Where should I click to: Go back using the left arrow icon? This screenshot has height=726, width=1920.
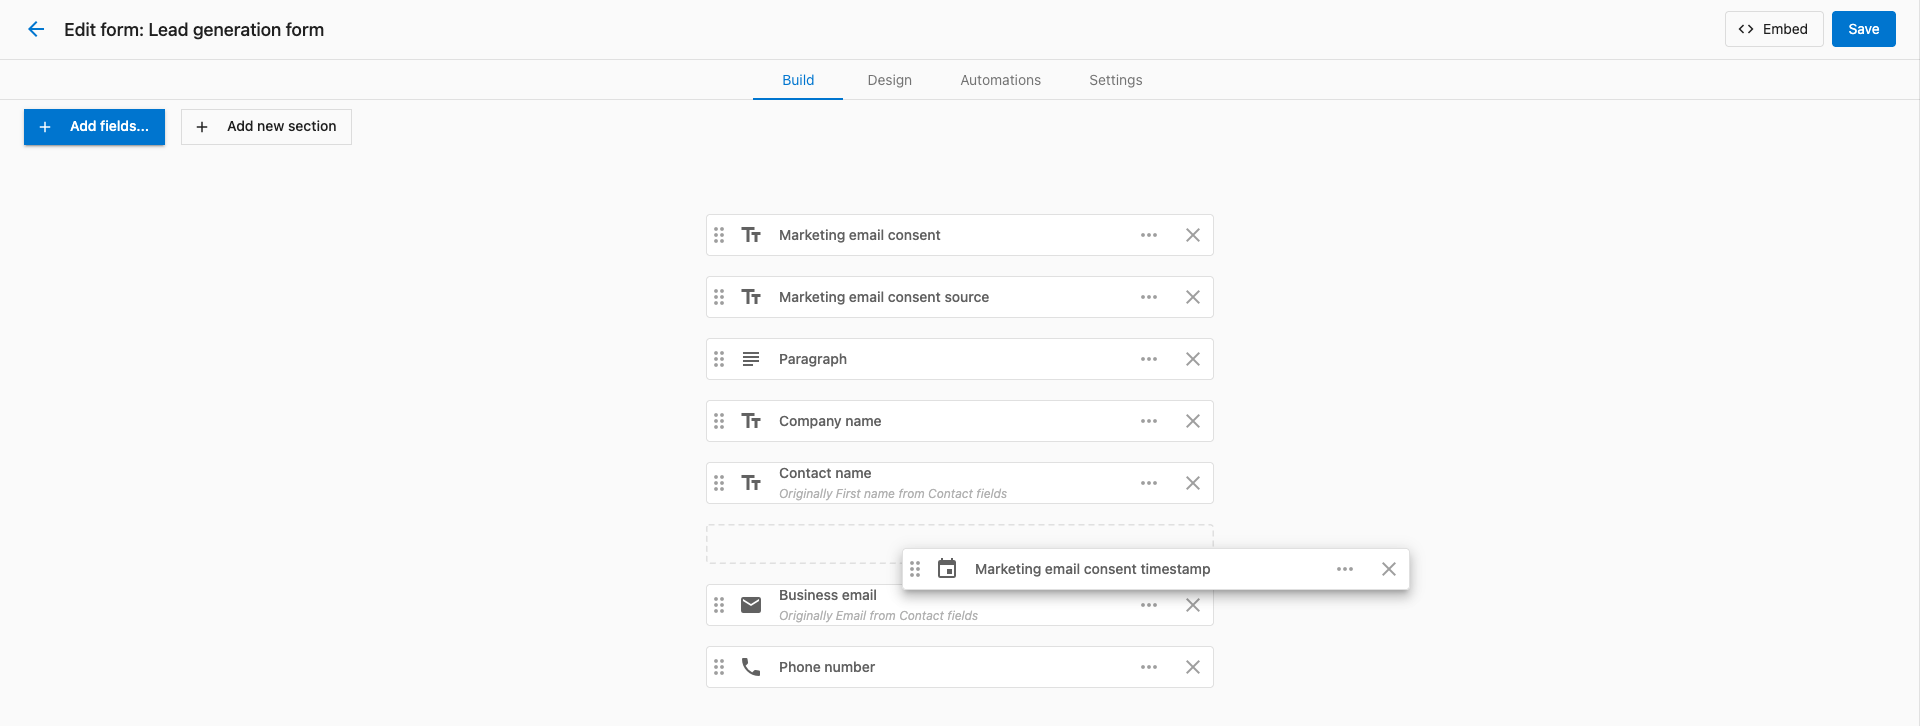(x=36, y=29)
